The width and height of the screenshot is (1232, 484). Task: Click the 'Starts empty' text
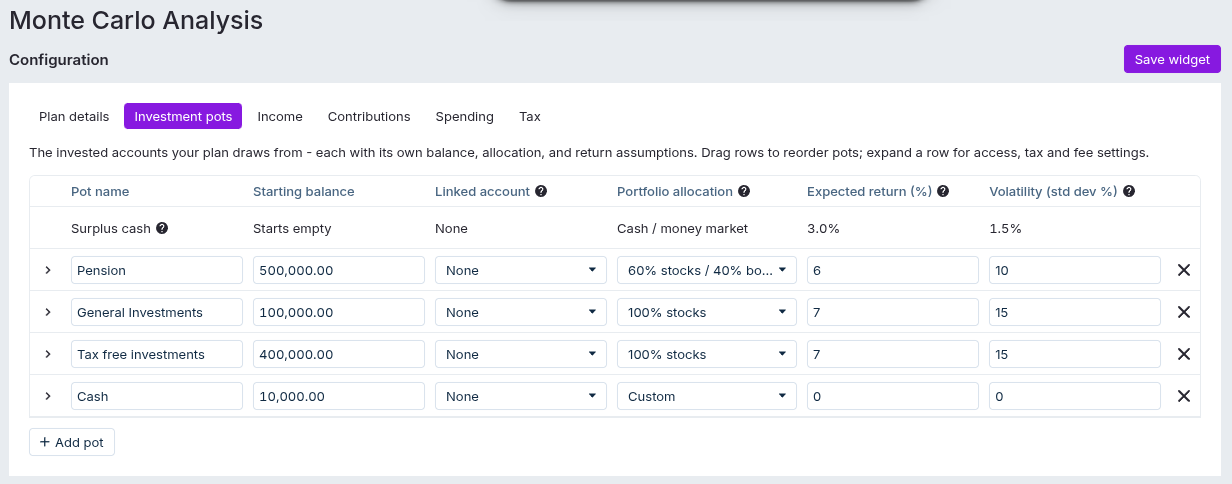[x=292, y=228]
